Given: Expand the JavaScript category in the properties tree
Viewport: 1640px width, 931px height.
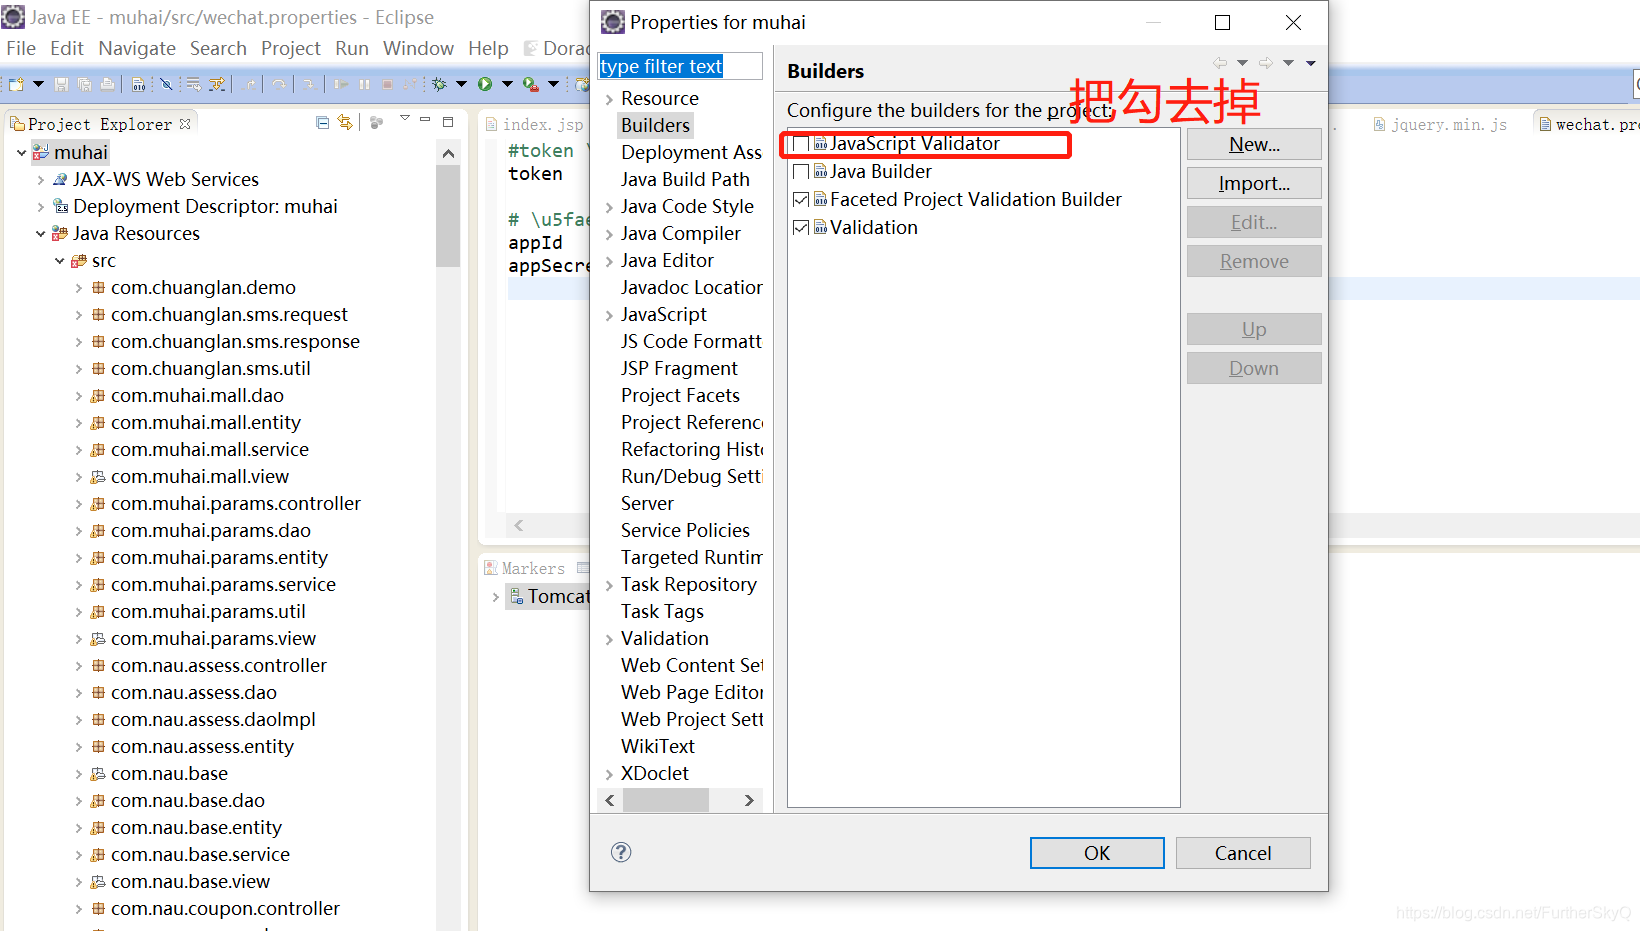Looking at the screenshot, I should [609, 314].
